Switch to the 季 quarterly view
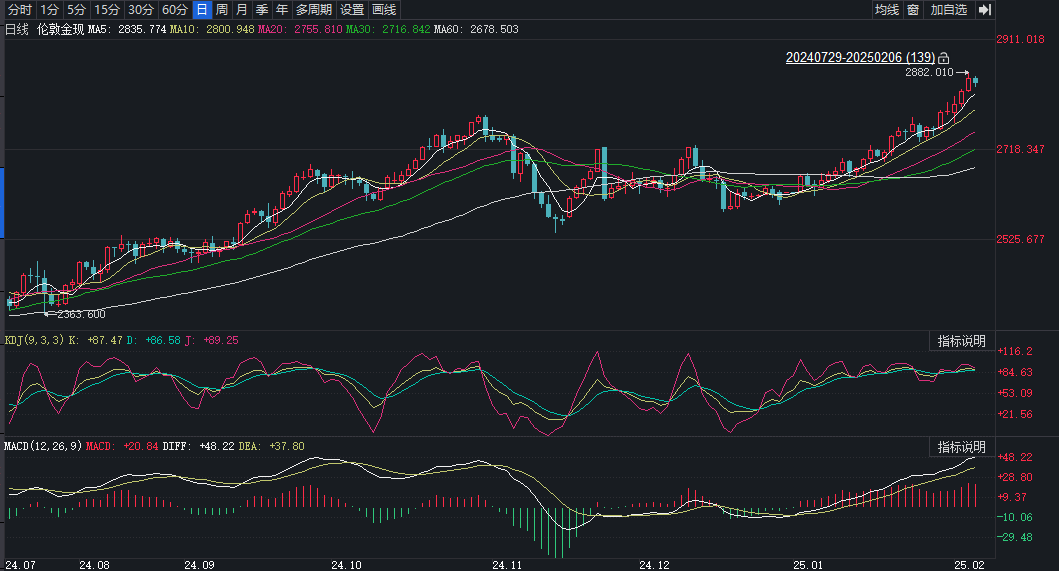 [x=262, y=10]
